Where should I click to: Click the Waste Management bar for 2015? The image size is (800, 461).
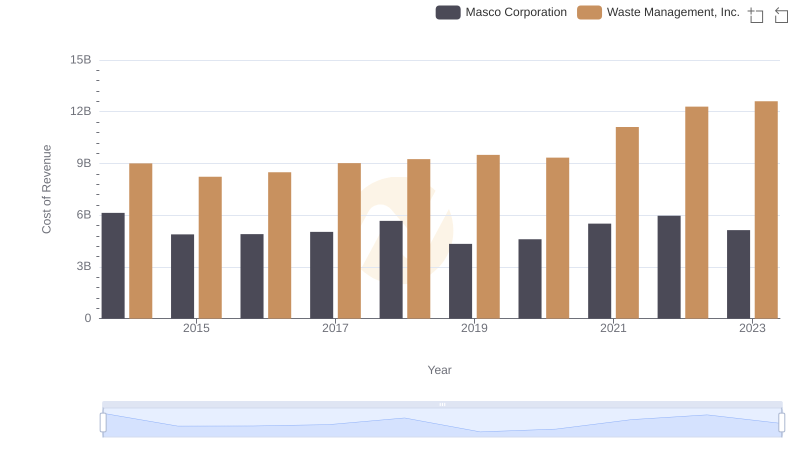point(210,247)
